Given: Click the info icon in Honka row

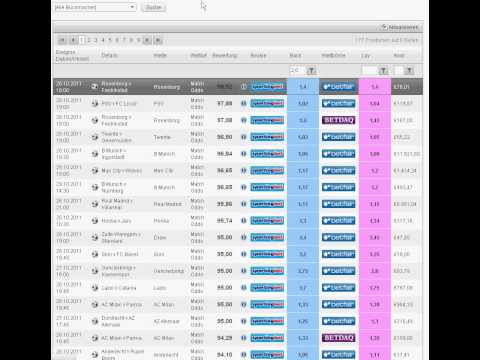Looking at the screenshot, I should pyautogui.click(x=244, y=220).
